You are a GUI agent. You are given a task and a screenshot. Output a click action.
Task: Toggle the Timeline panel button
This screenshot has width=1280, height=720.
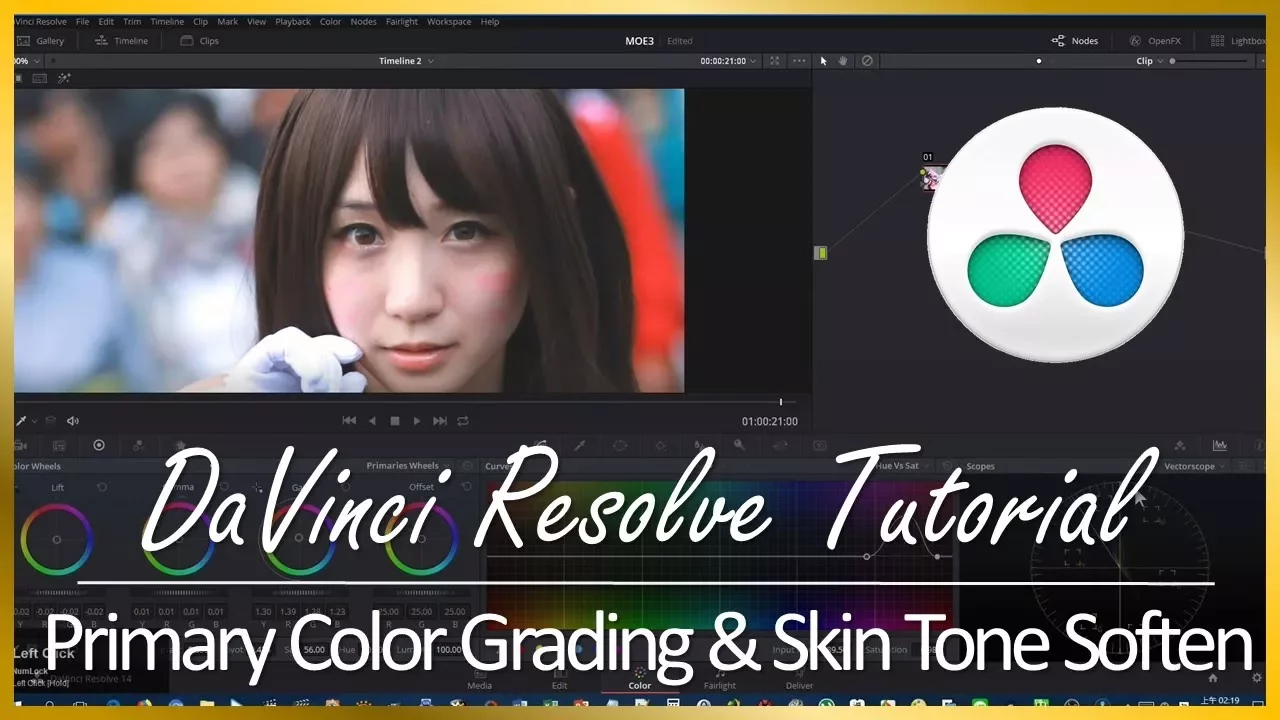pyautogui.click(x=121, y=41)
